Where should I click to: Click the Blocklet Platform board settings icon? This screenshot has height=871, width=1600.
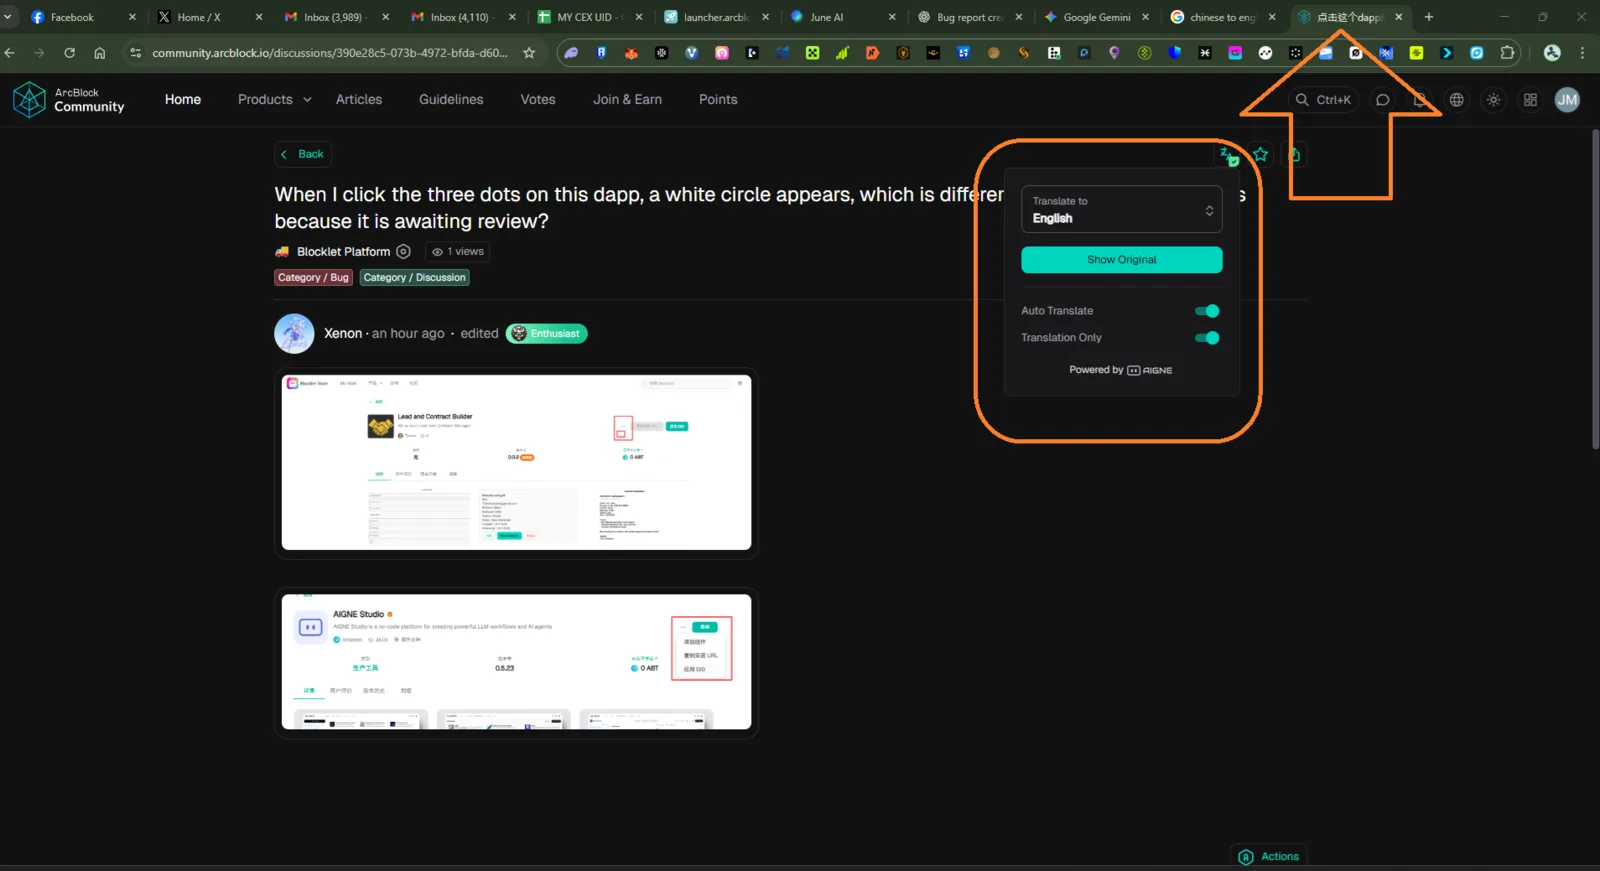(403, 252)
